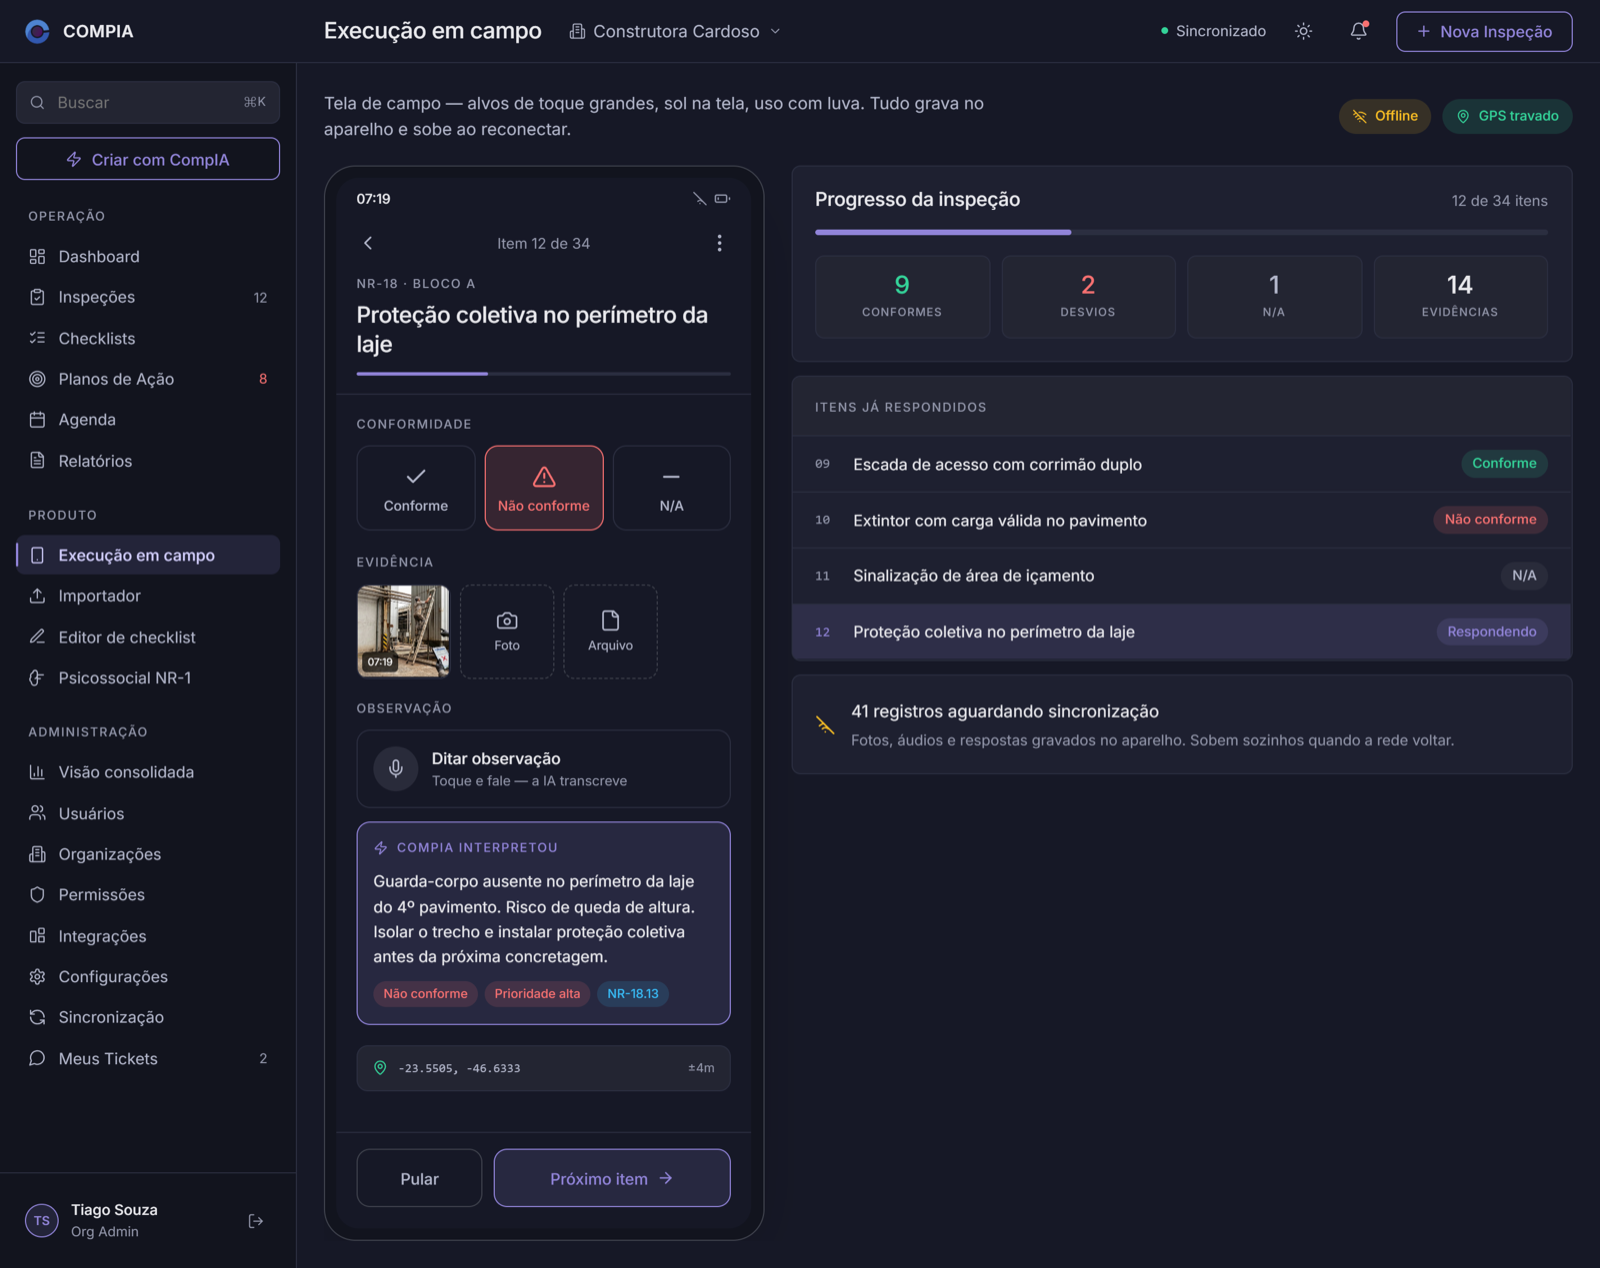Attach a file with the Arquivo tile

click(x=610, y=632)
